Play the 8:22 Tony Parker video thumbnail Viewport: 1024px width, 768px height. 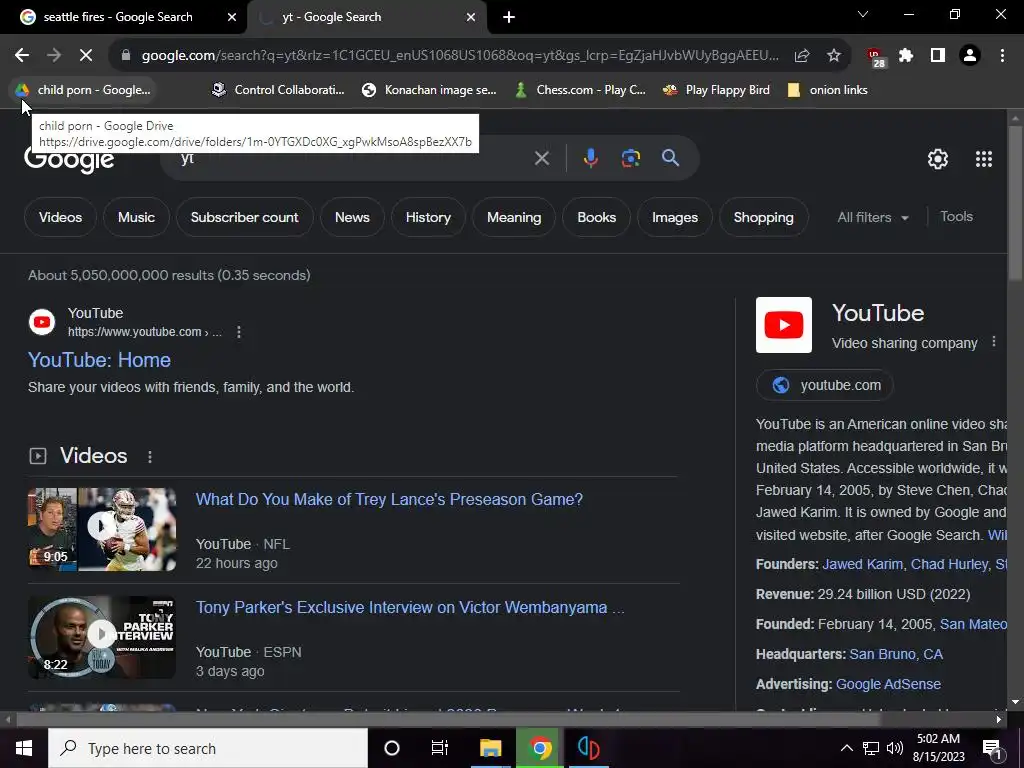102,637
